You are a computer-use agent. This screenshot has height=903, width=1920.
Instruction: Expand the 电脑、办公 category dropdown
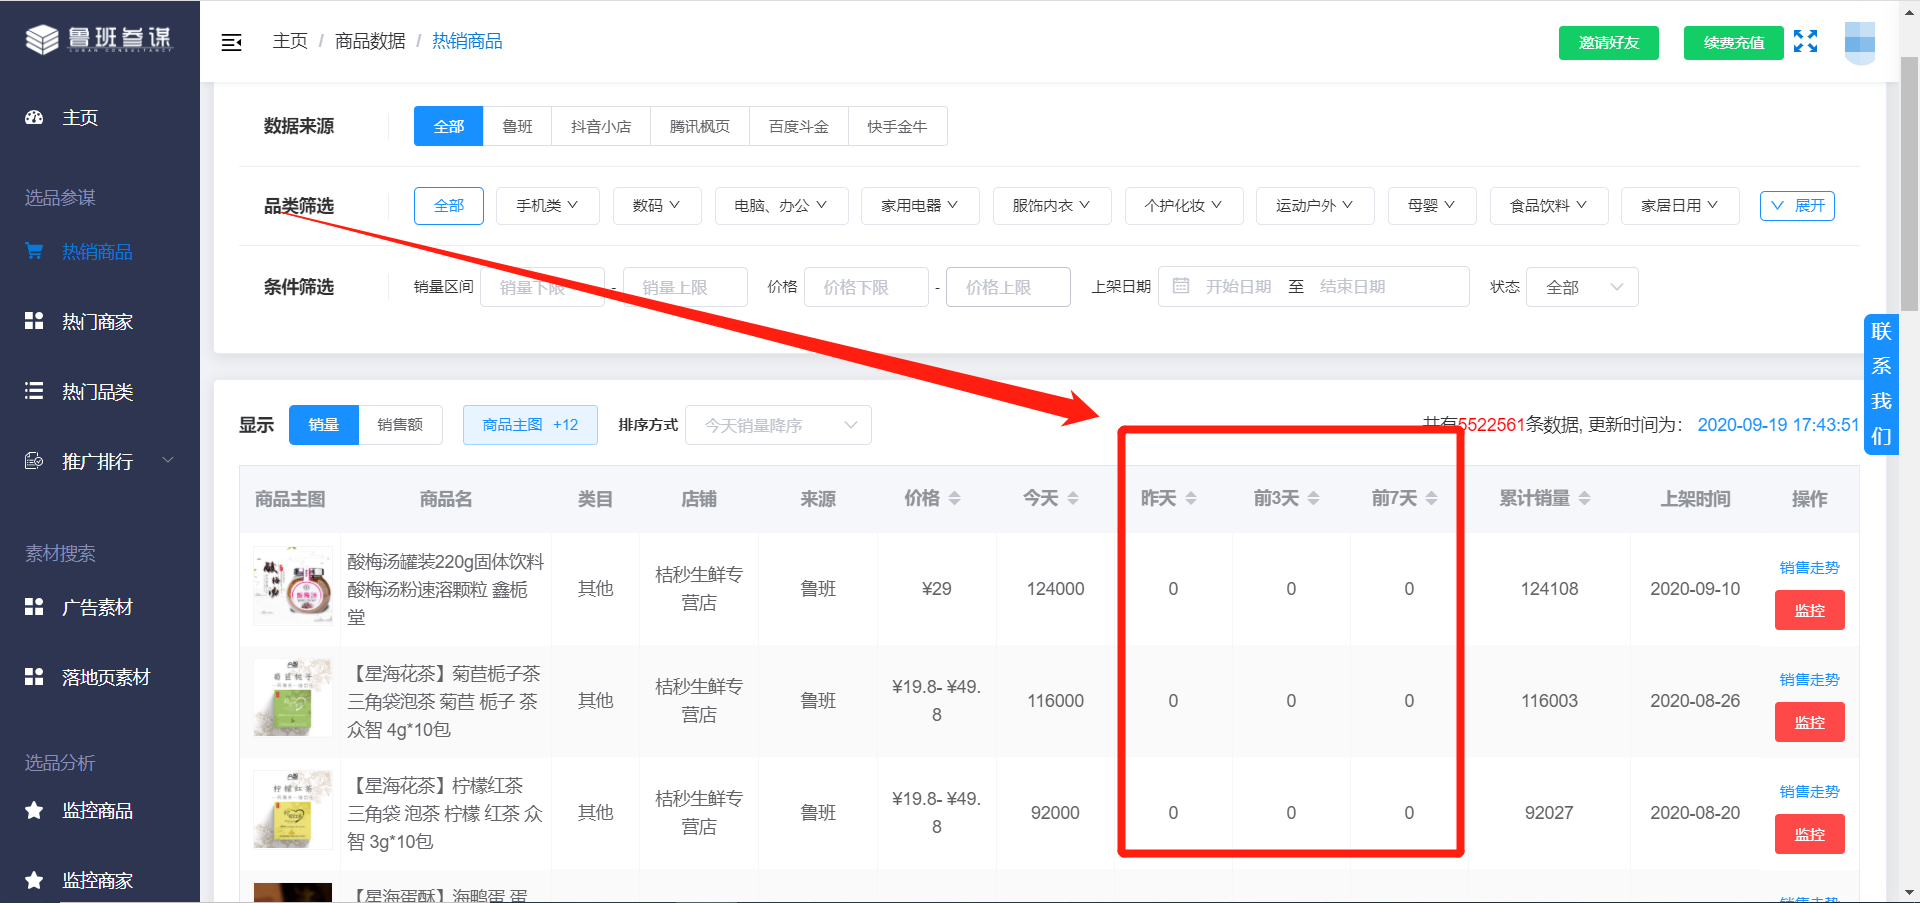tap(781, 206)
